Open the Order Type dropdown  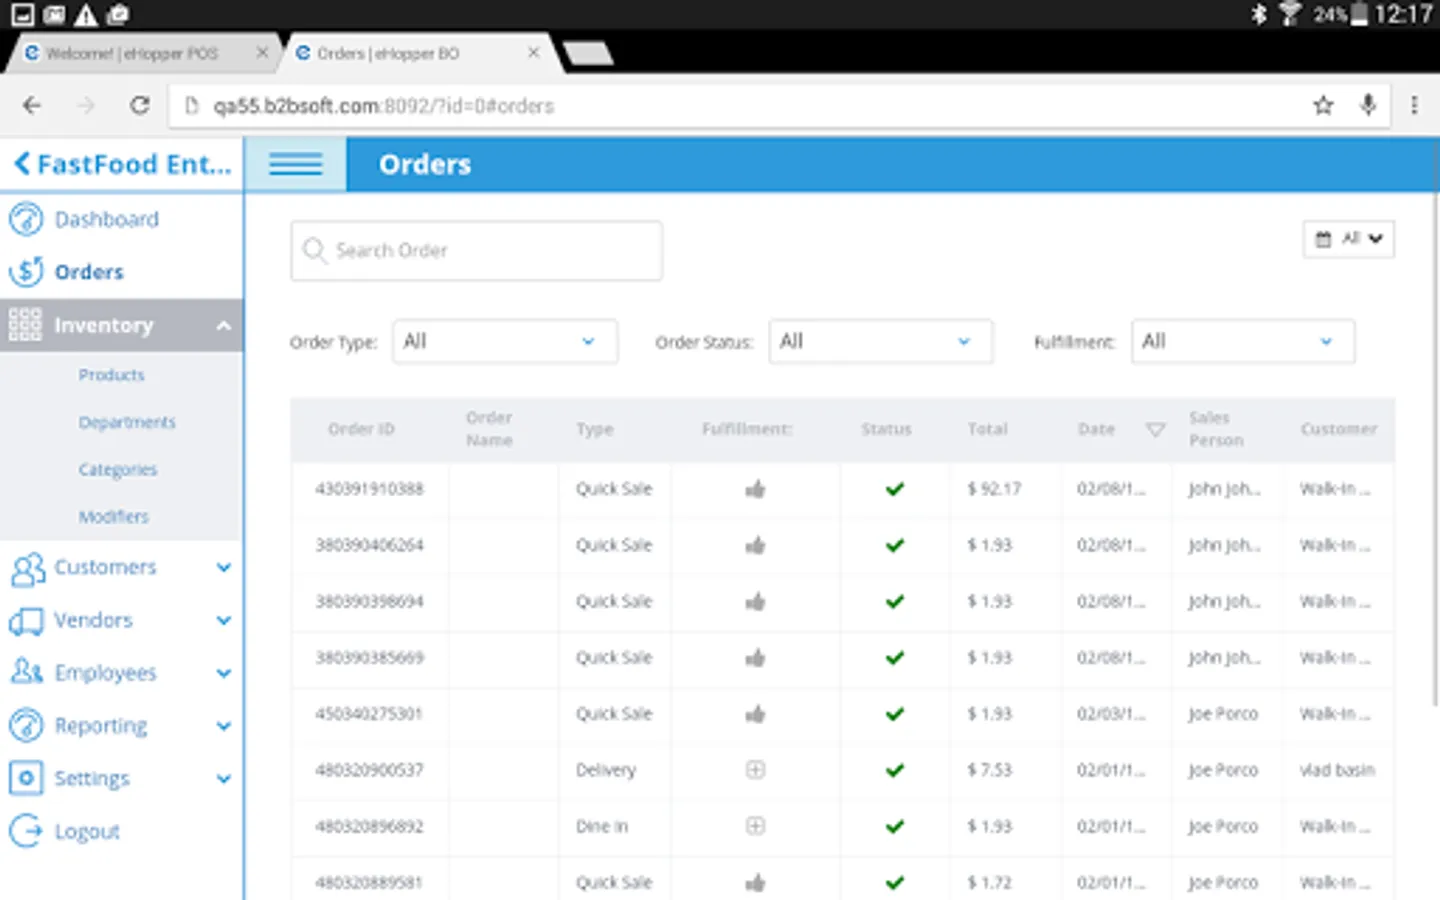click(504, 341)
